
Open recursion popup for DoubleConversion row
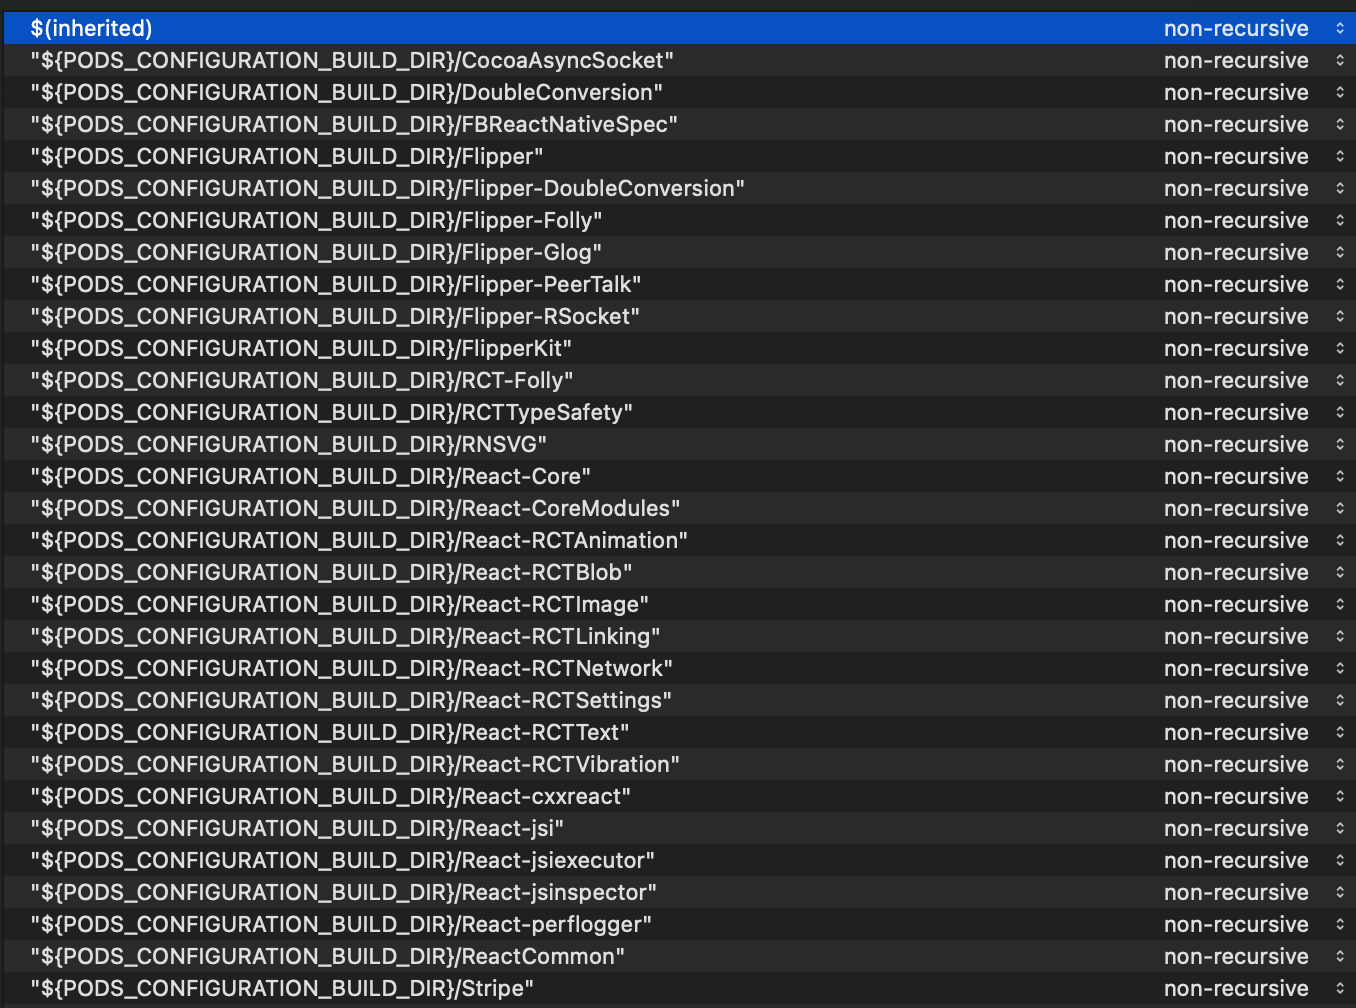[x=1256, y=92]
